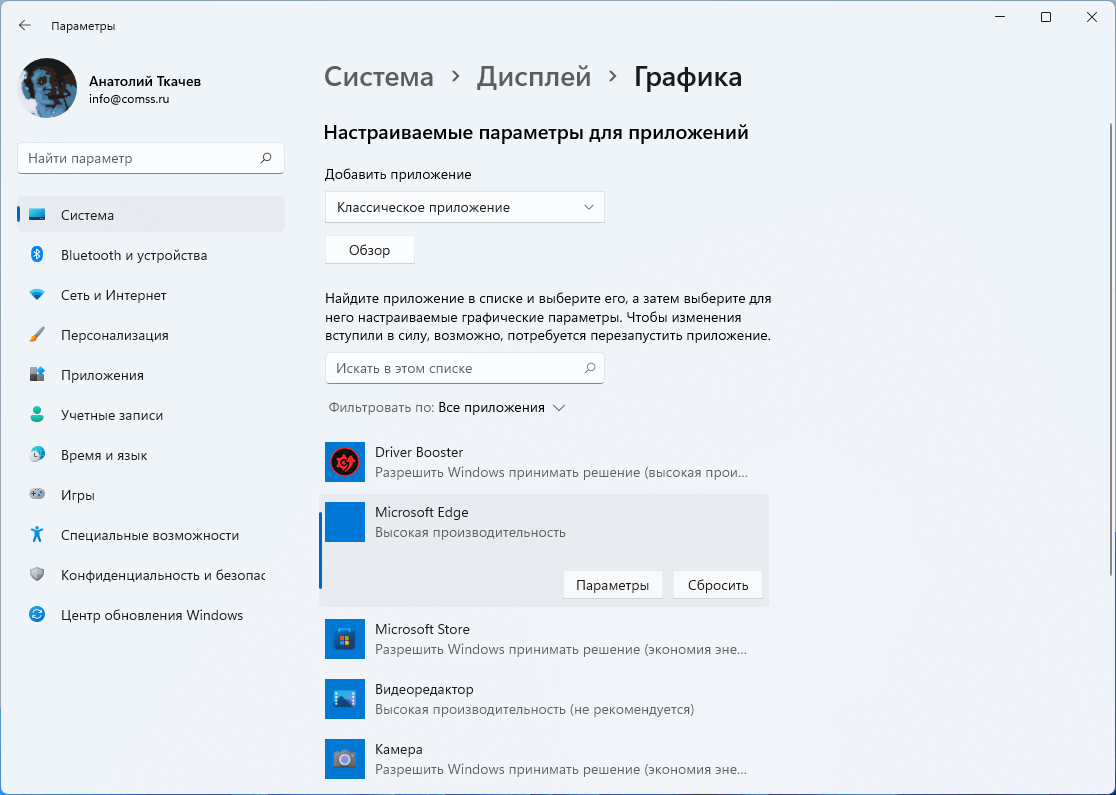The image size is (1116, 795).
Task: Open the Игры settings page
Action: [x=151, y=494]
